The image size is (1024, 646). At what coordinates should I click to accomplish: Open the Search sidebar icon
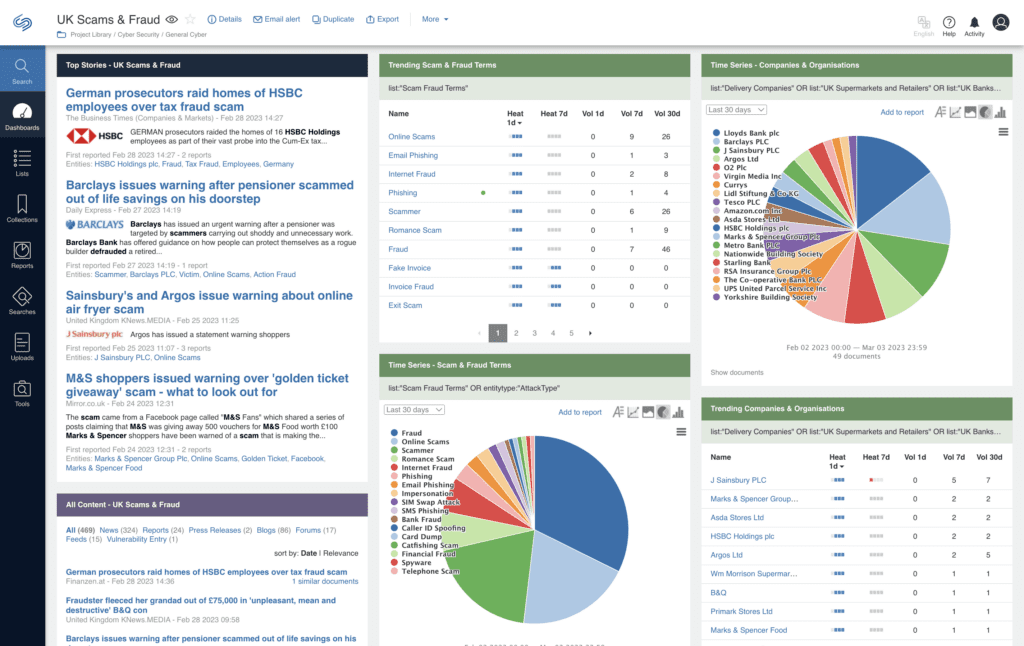point(22,70)
